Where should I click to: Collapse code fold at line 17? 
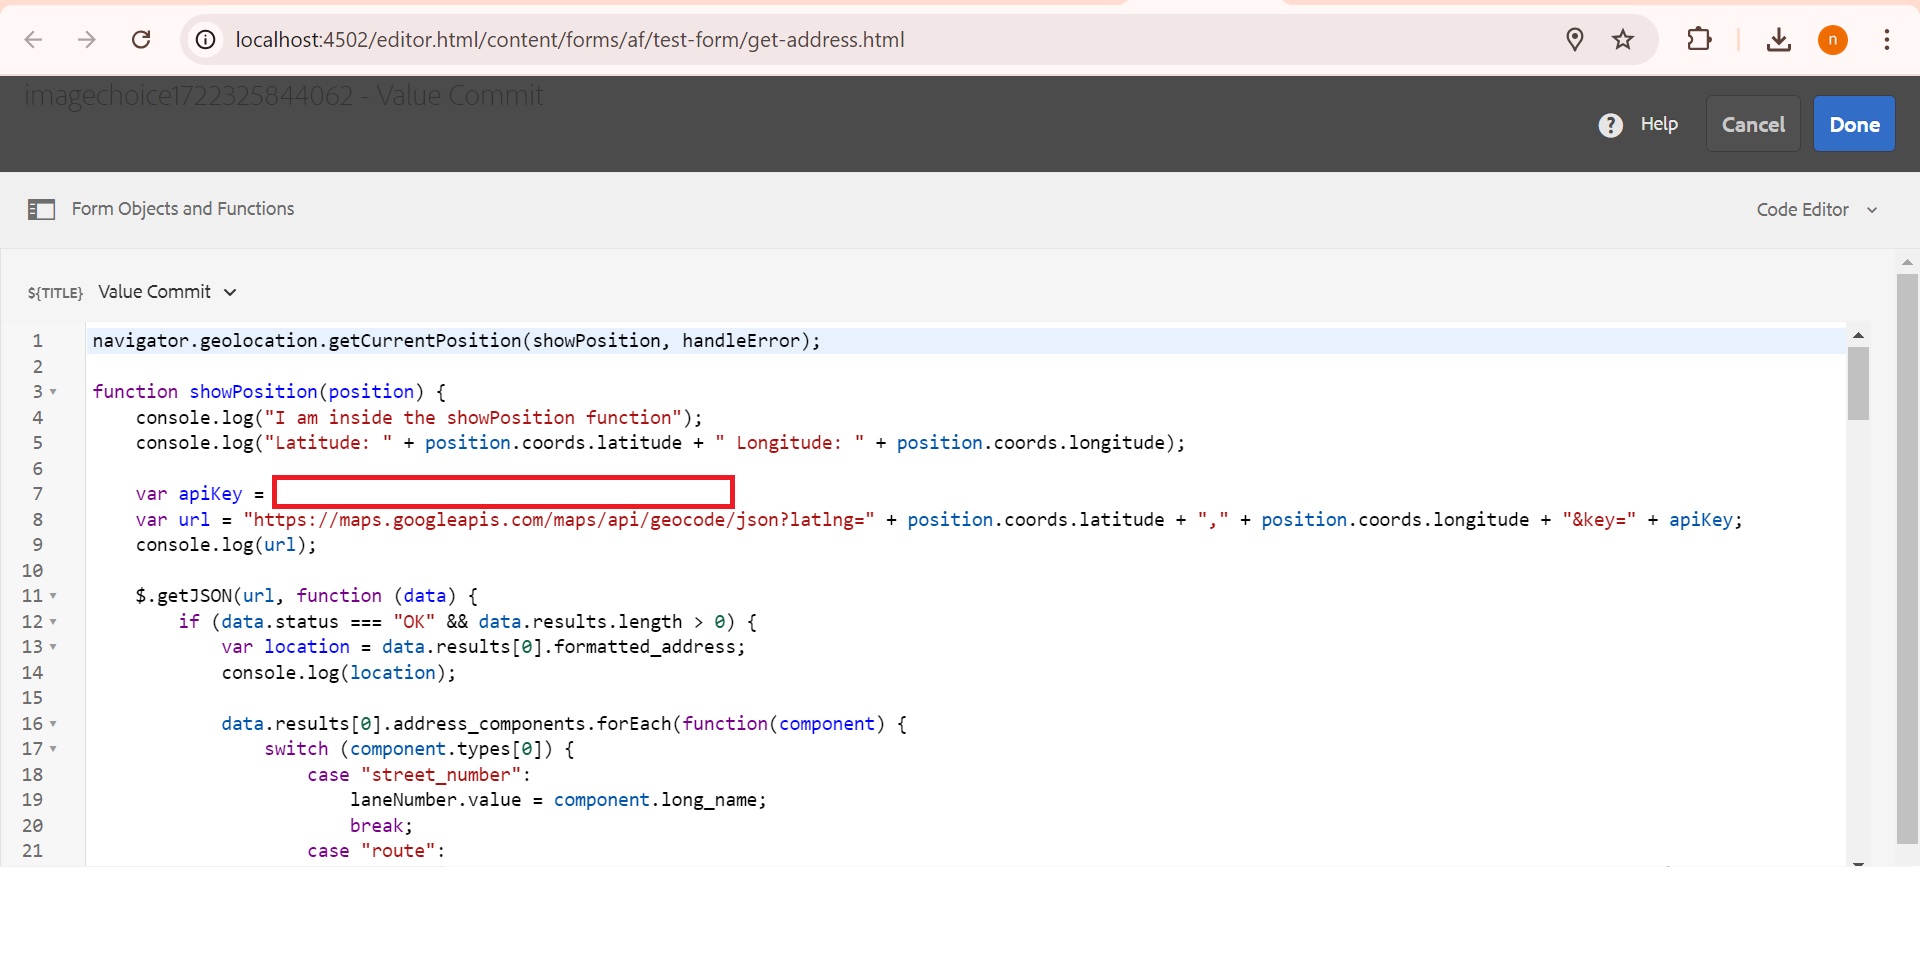pyautogui.click(x=53, y=749)
